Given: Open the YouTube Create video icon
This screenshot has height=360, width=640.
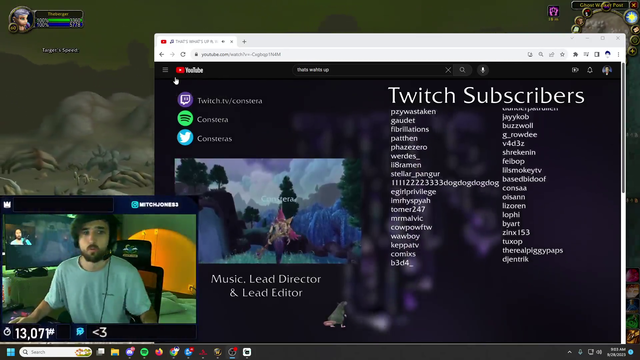Looking at the screenshot, I should [x=575, y=70].
